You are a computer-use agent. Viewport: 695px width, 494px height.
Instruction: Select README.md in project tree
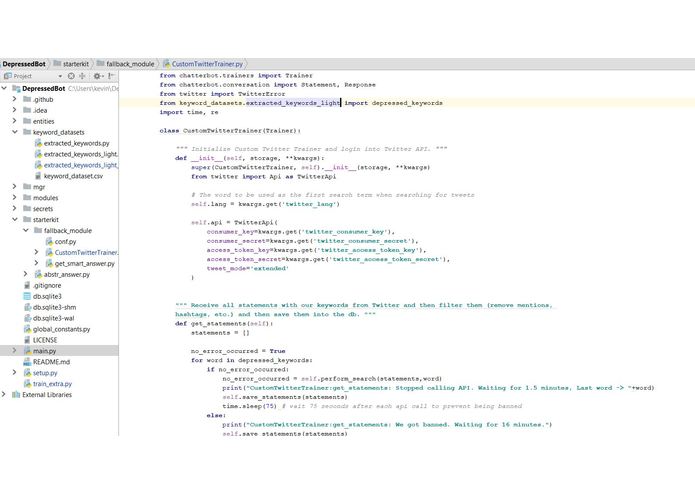pos(51,362)
